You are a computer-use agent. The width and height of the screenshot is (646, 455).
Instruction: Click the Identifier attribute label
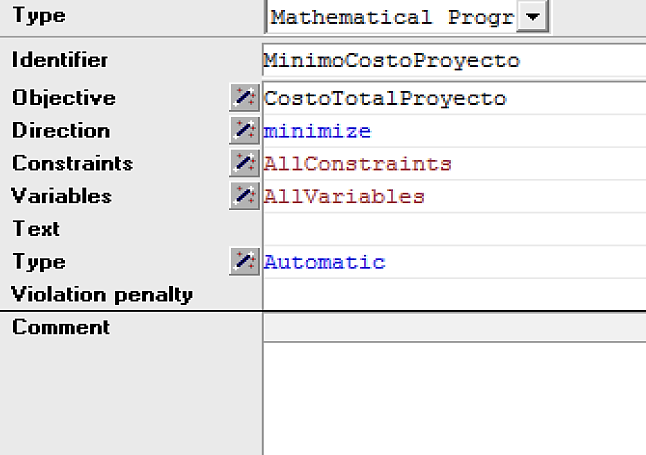(60, 60)
